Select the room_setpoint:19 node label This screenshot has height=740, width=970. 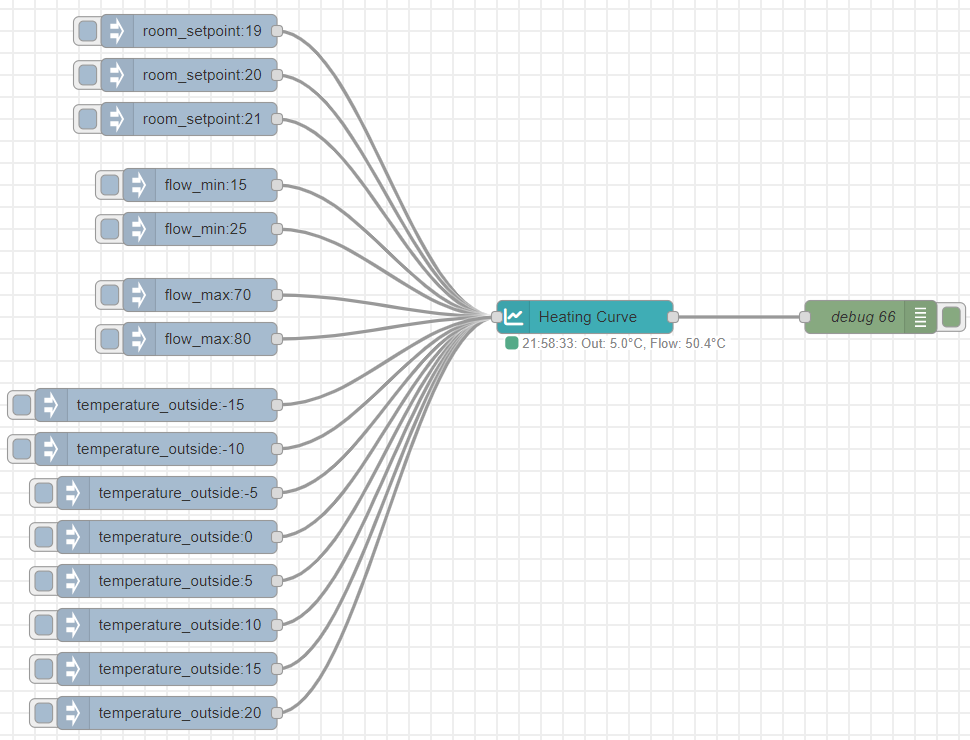point(202,31)
